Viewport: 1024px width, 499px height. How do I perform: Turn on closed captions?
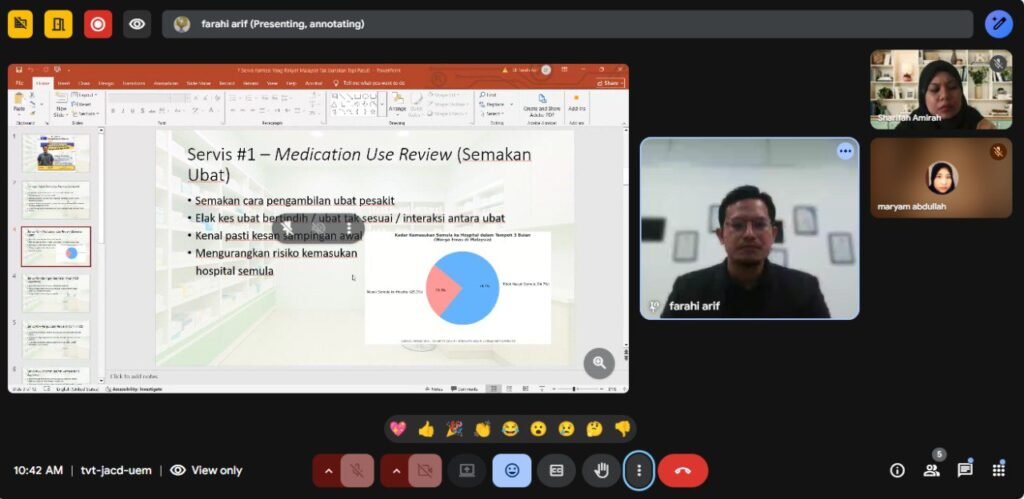pos(556,470)
